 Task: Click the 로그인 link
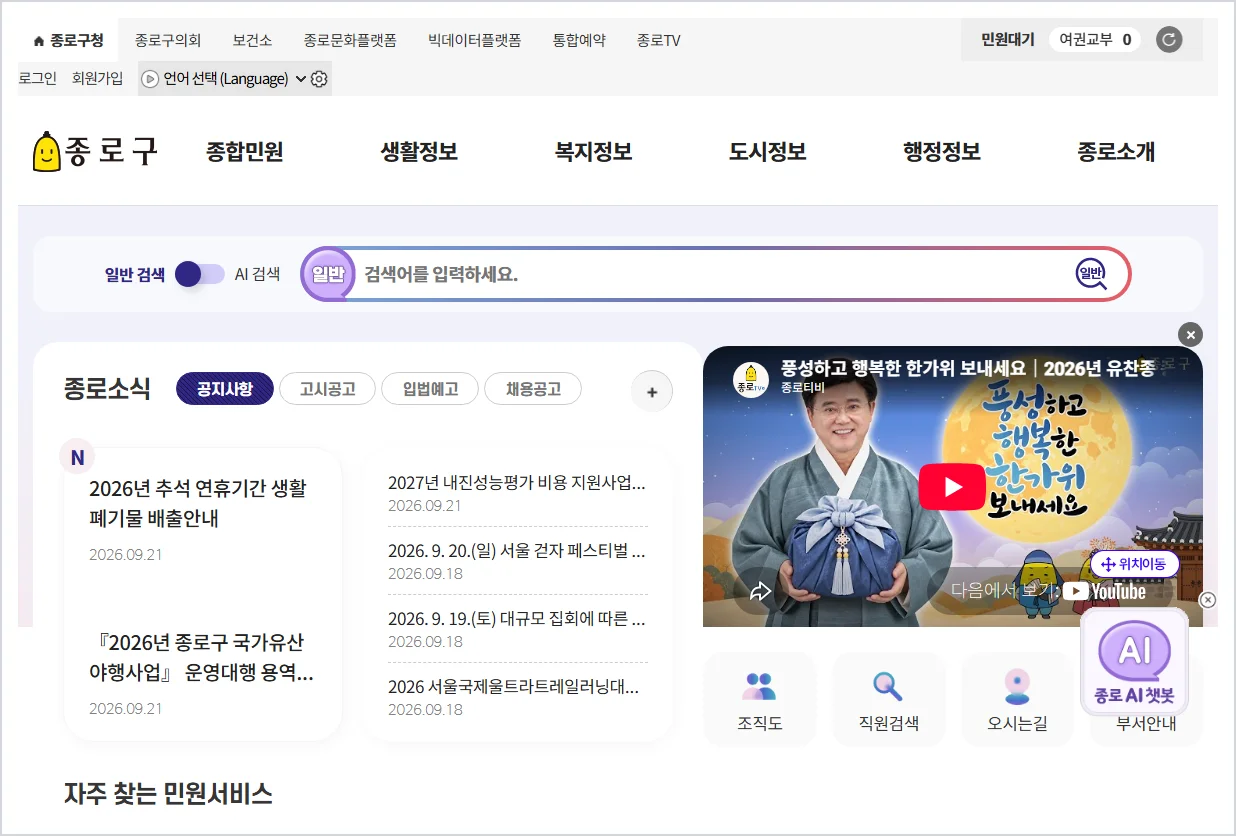[37, 78]
